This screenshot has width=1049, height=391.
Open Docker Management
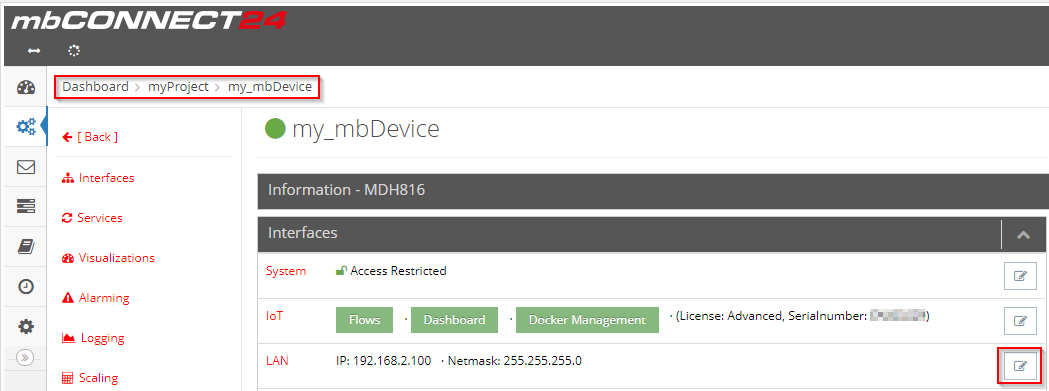(x=587, y=320)
